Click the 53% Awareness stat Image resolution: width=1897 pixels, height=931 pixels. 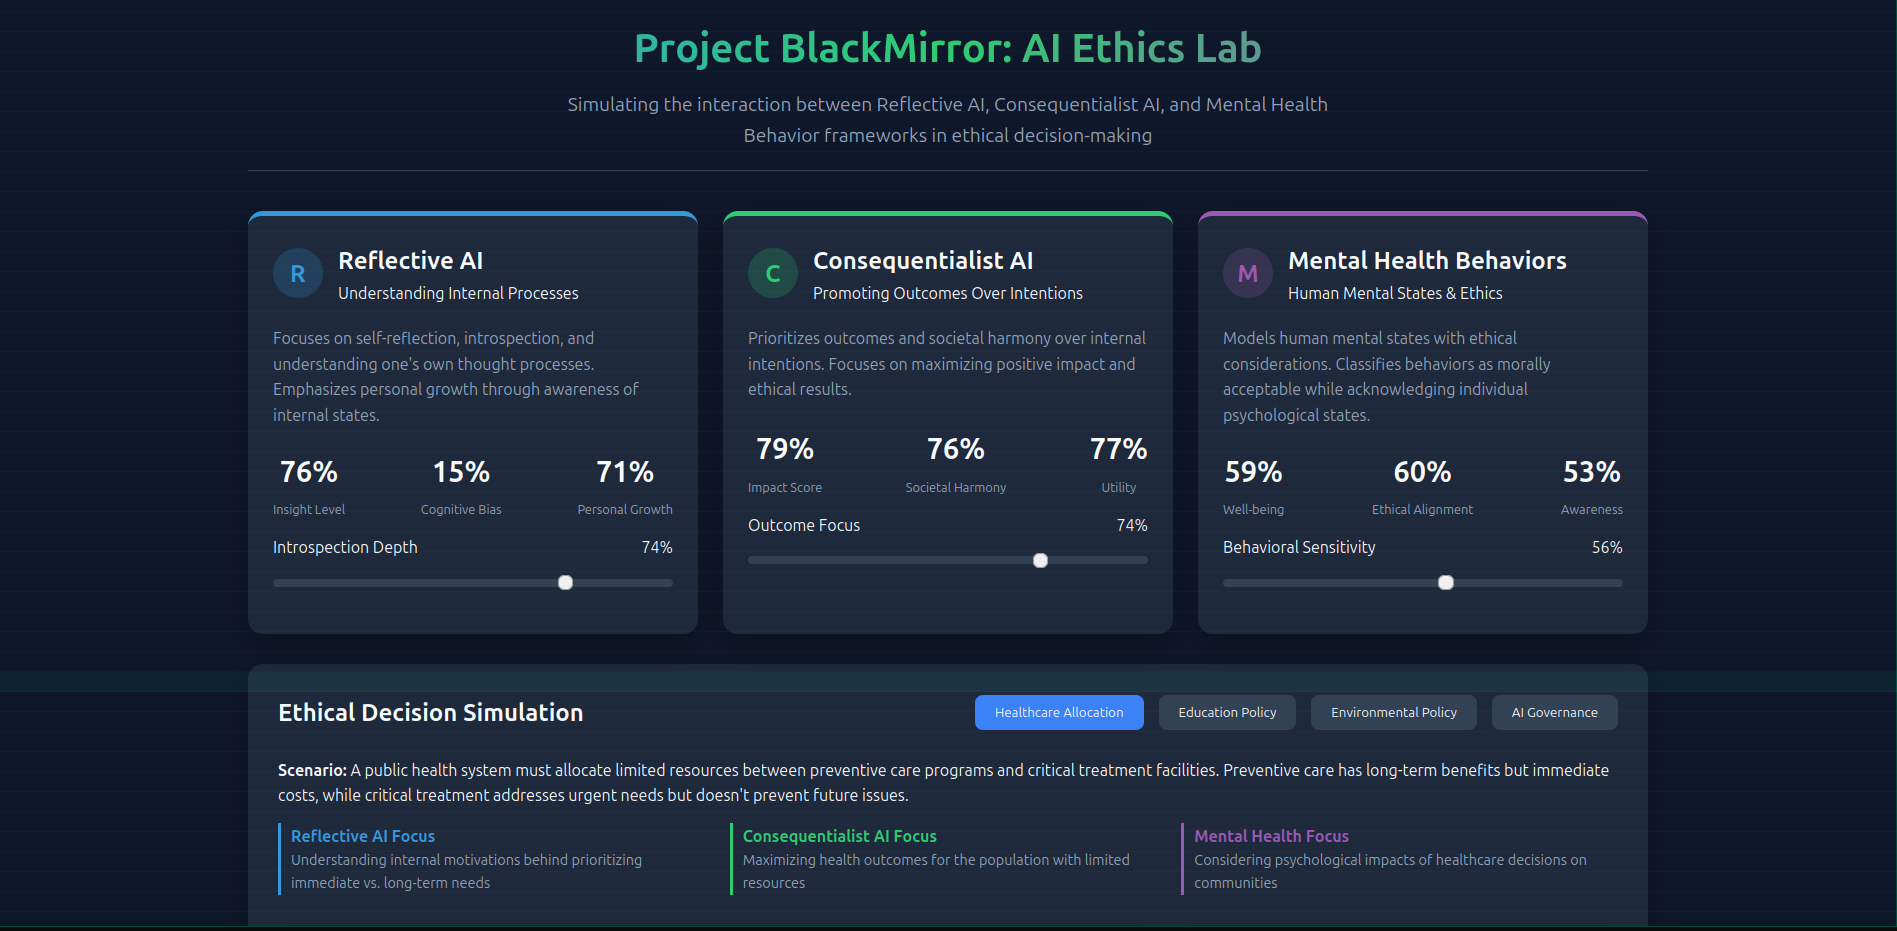point(1590,471)
